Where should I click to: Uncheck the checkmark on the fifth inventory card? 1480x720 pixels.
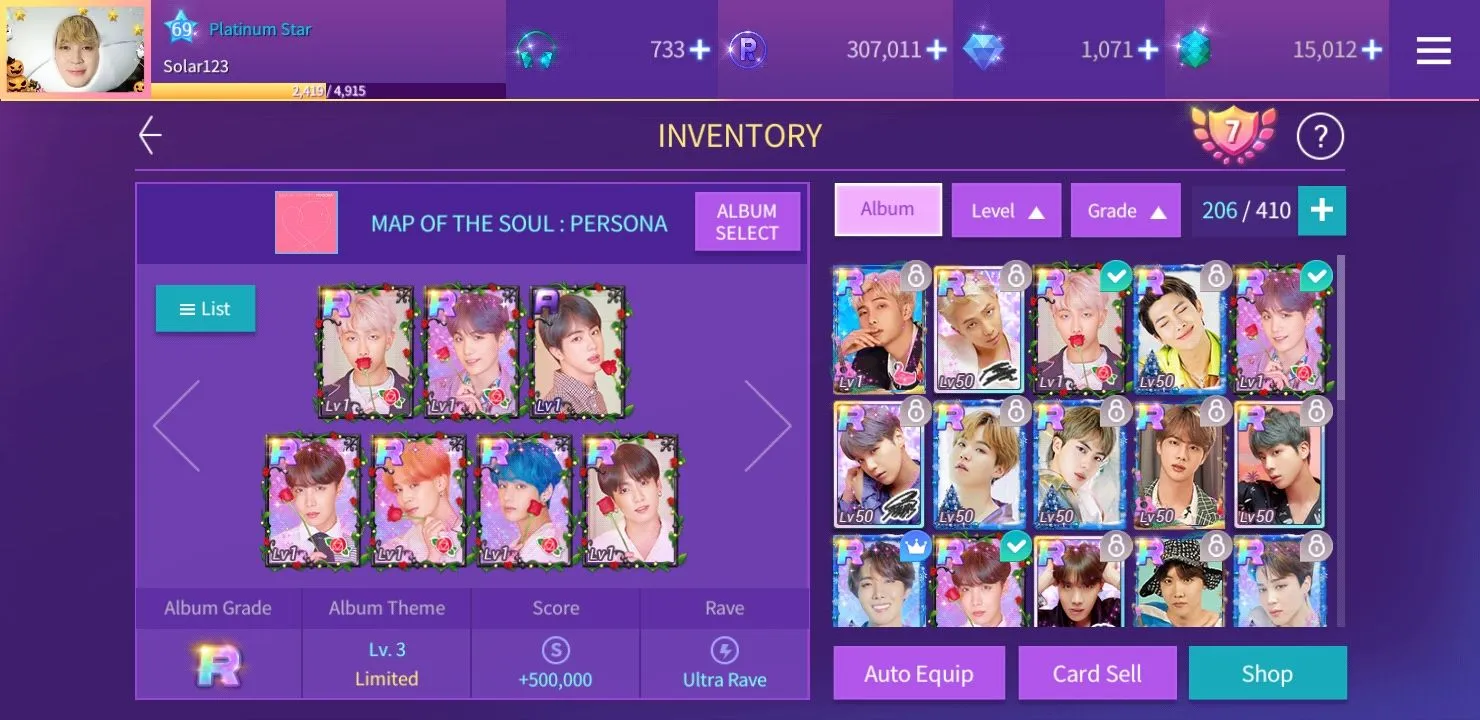(x=1317, y=275)
